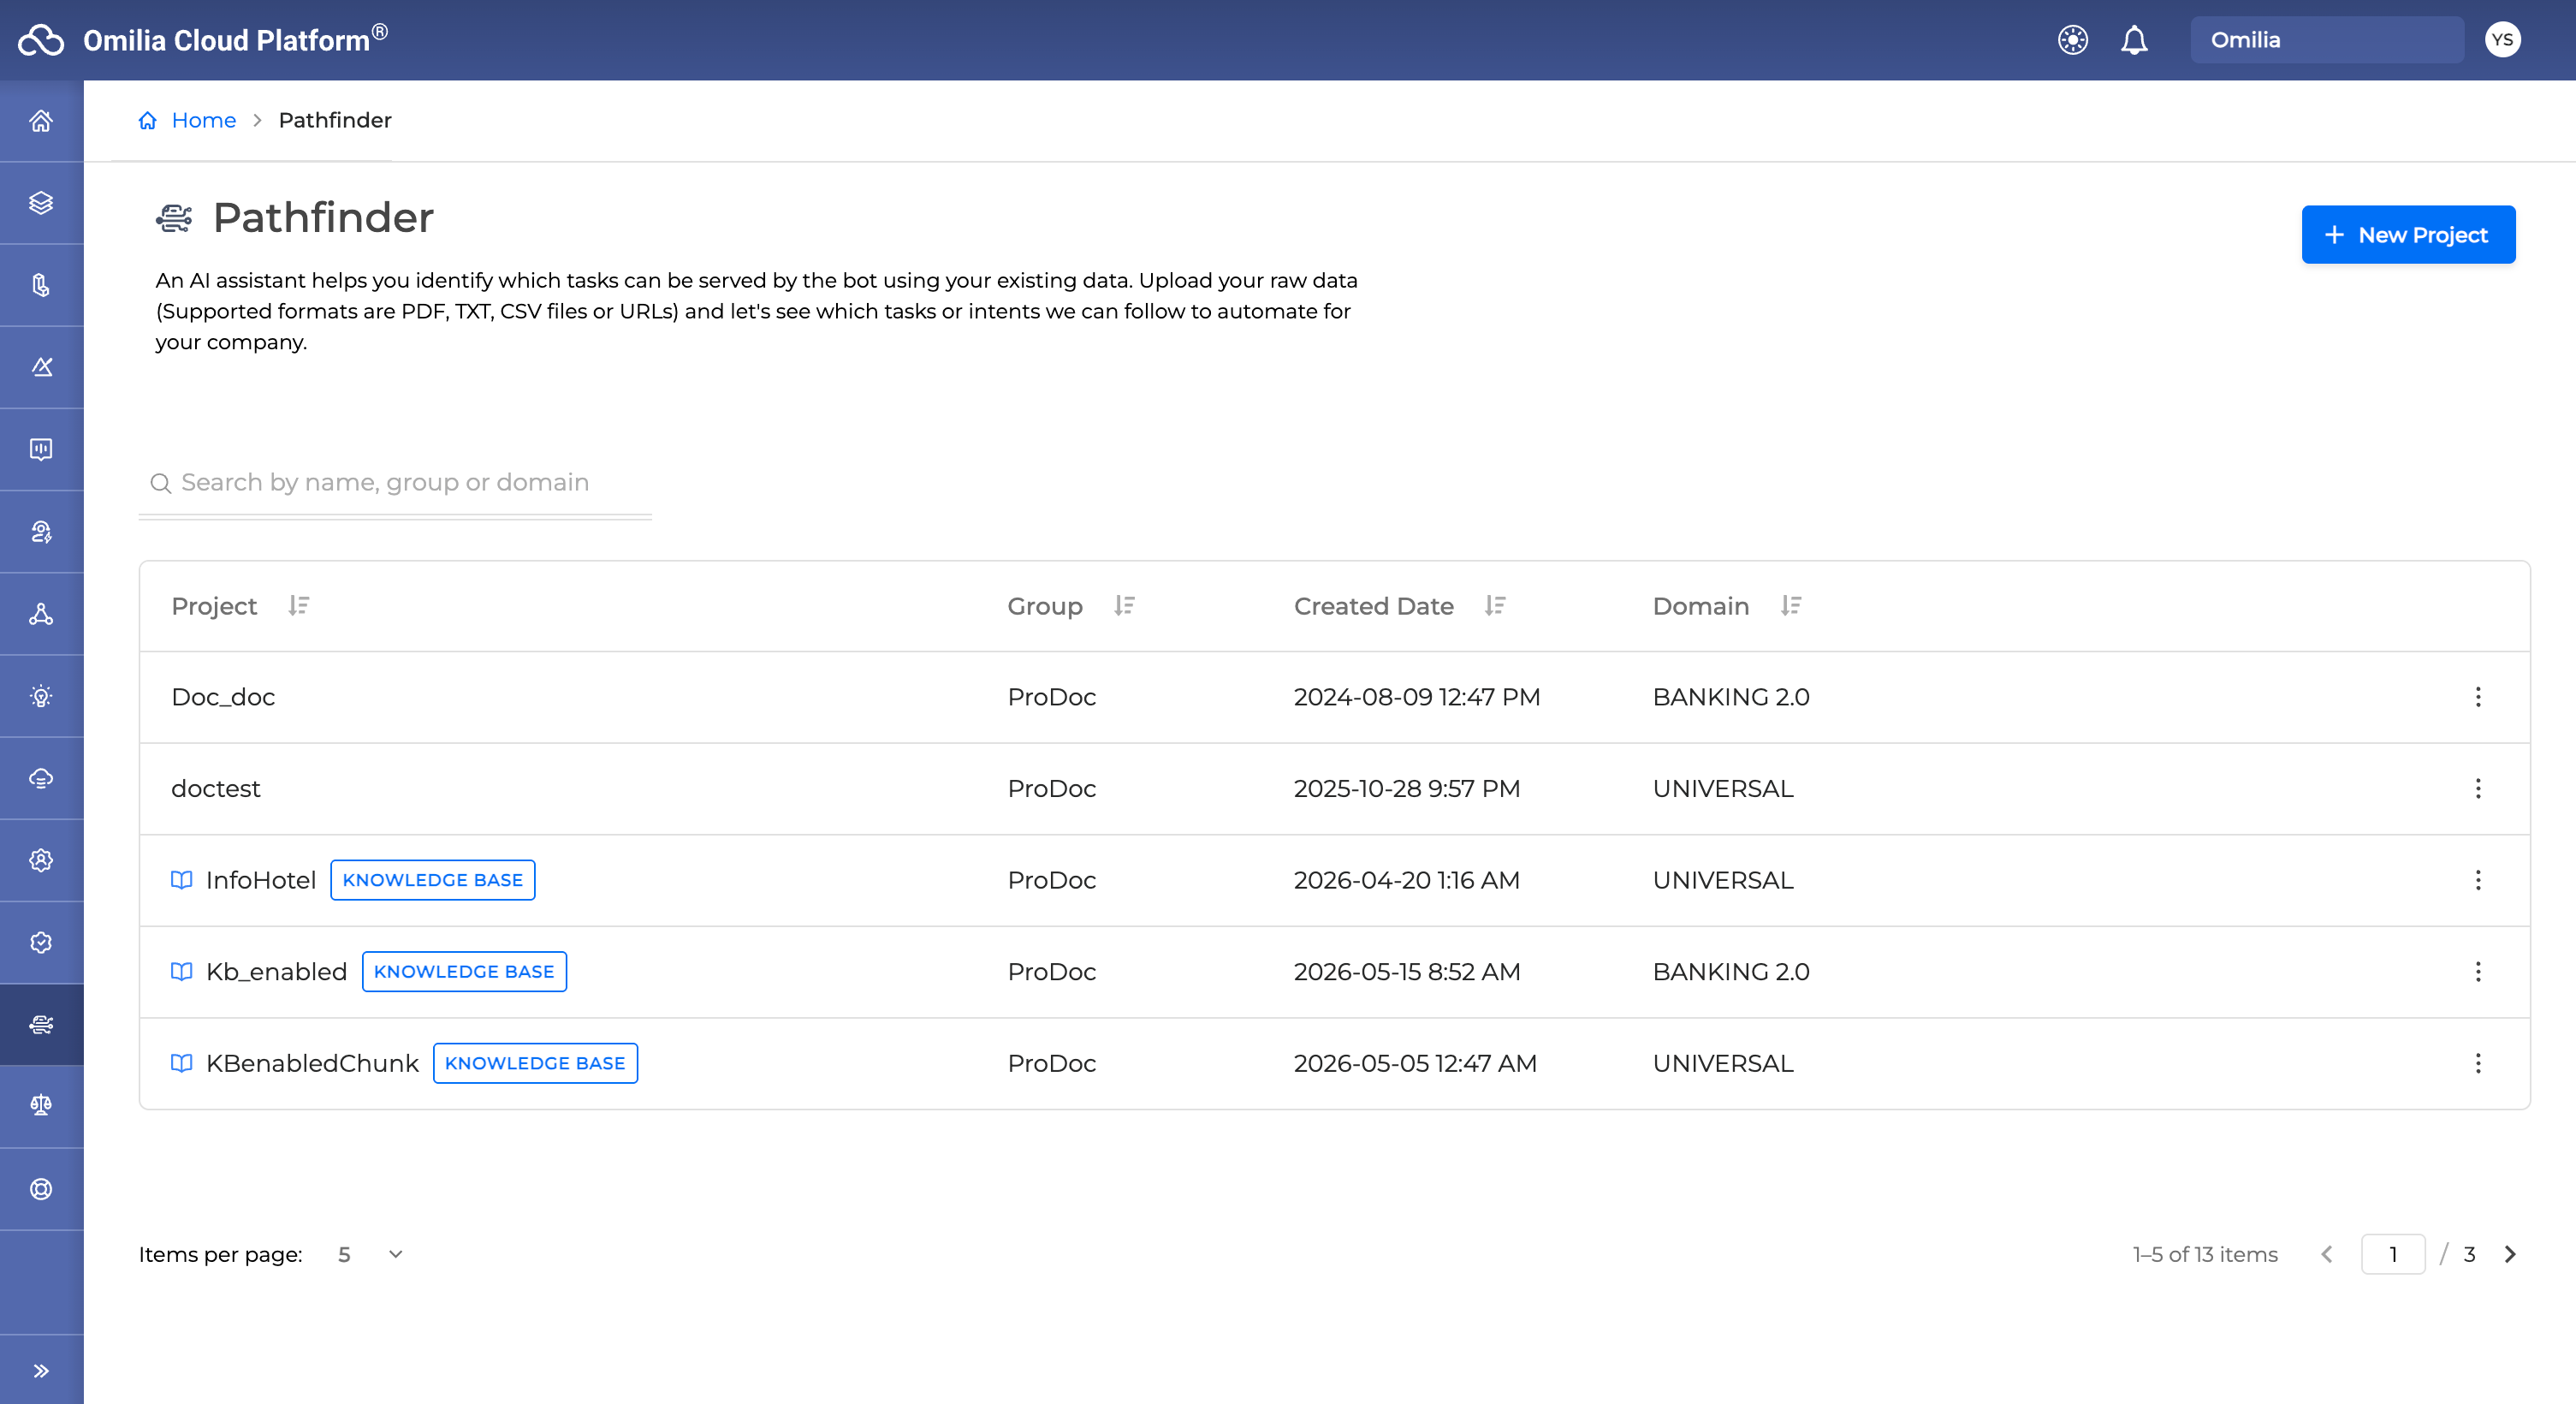
Task: Open the InfoHotel project
Action: (260, 880)
